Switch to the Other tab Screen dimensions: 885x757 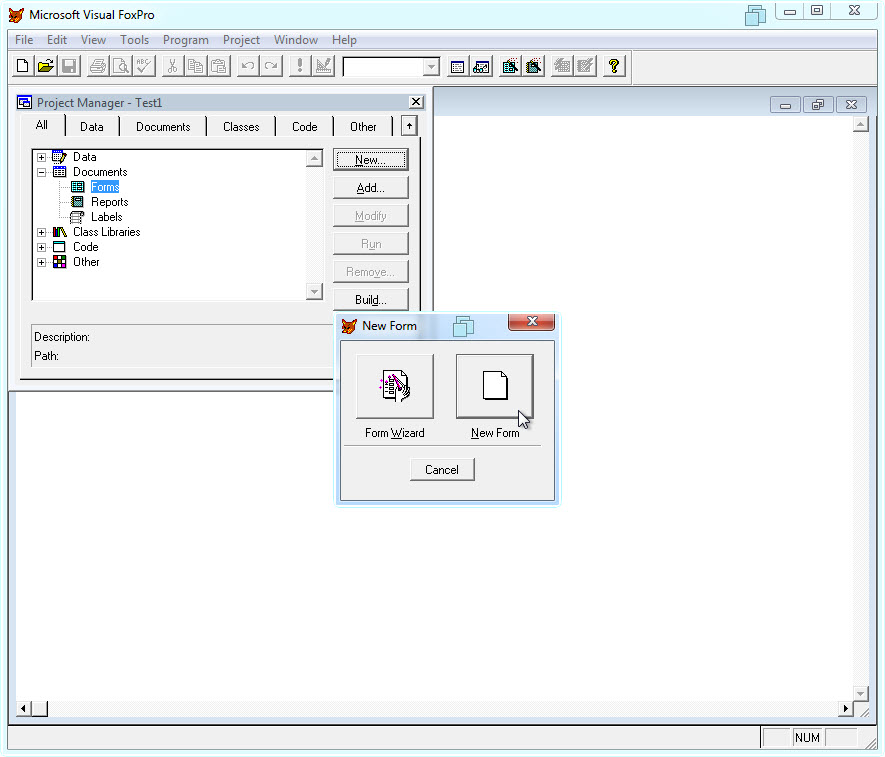(x=363, y=127)
